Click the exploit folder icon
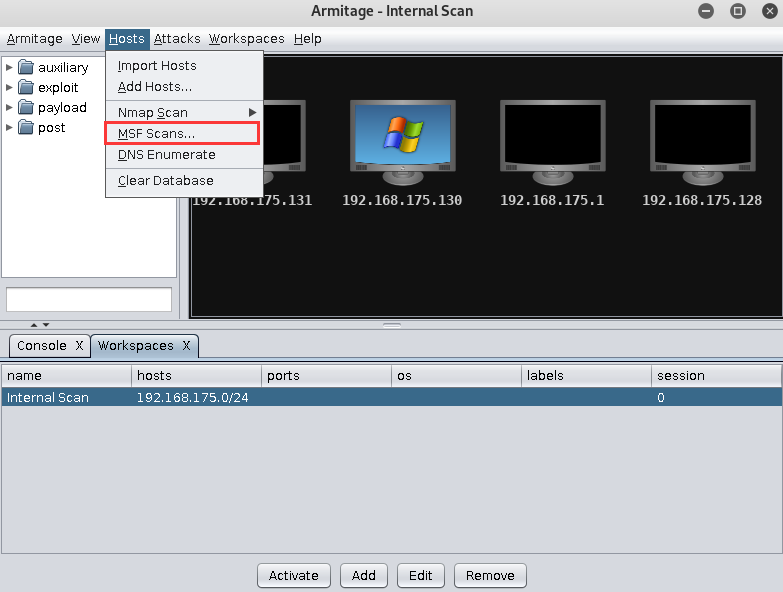The image size is (783, 592). point(26,87)
